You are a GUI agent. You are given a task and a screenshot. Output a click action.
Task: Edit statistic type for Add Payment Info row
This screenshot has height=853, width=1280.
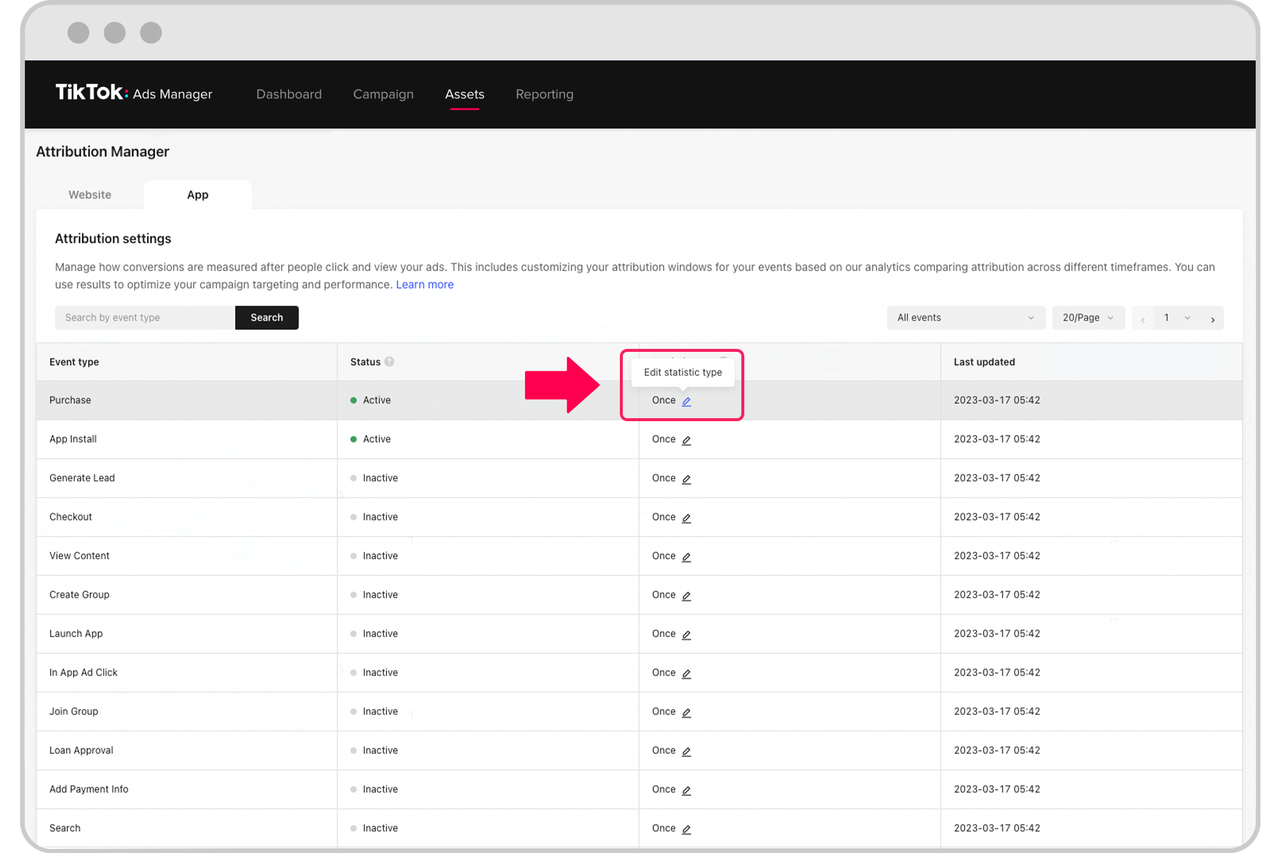[x=686, y=791]
